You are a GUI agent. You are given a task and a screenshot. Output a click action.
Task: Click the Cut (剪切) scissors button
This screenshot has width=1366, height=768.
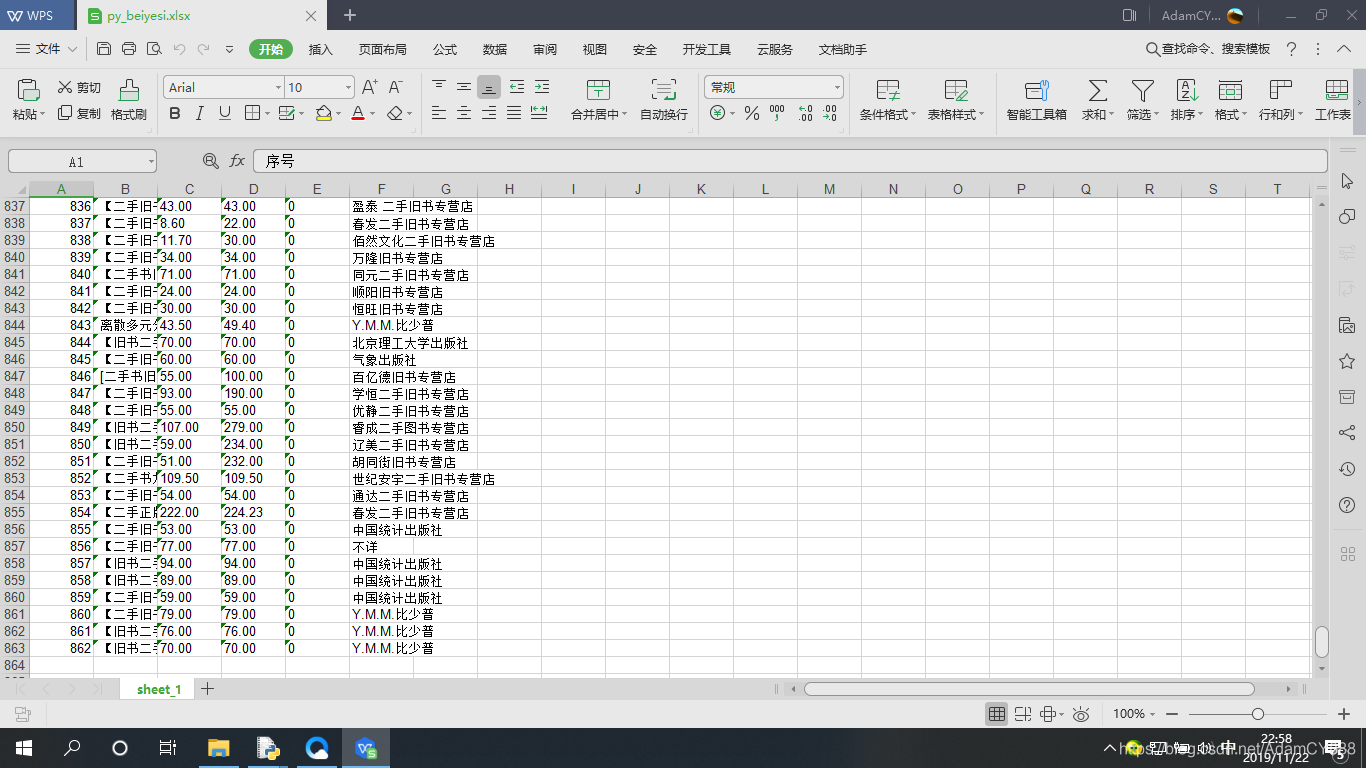79,88
